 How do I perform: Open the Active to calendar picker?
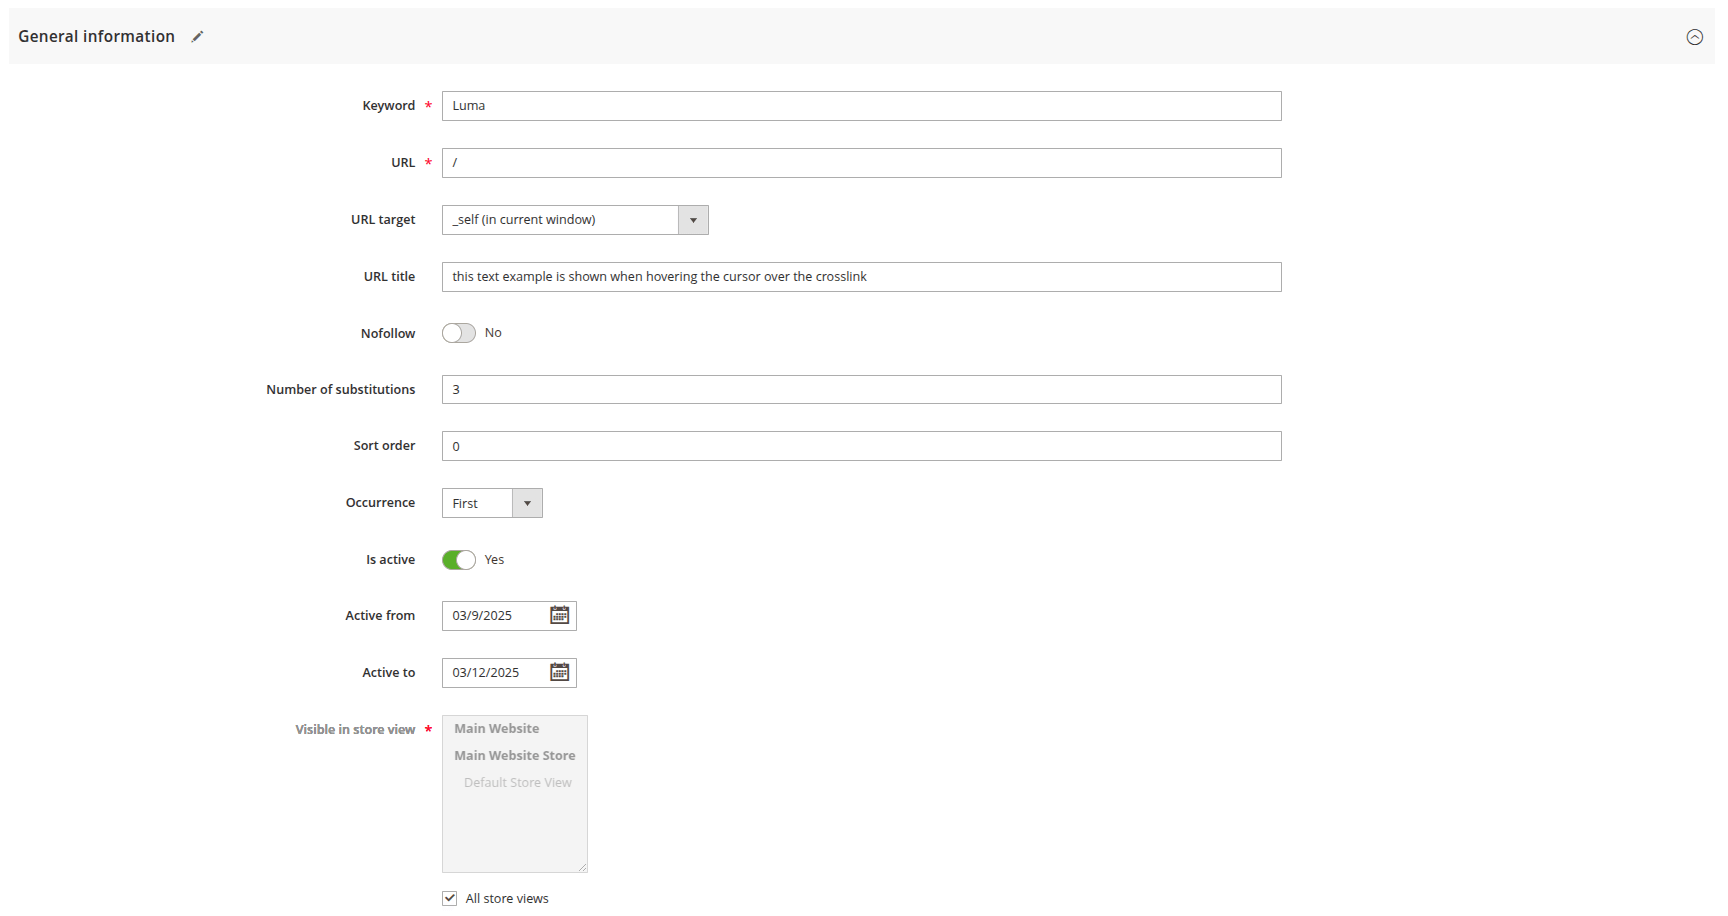point(559,672)
